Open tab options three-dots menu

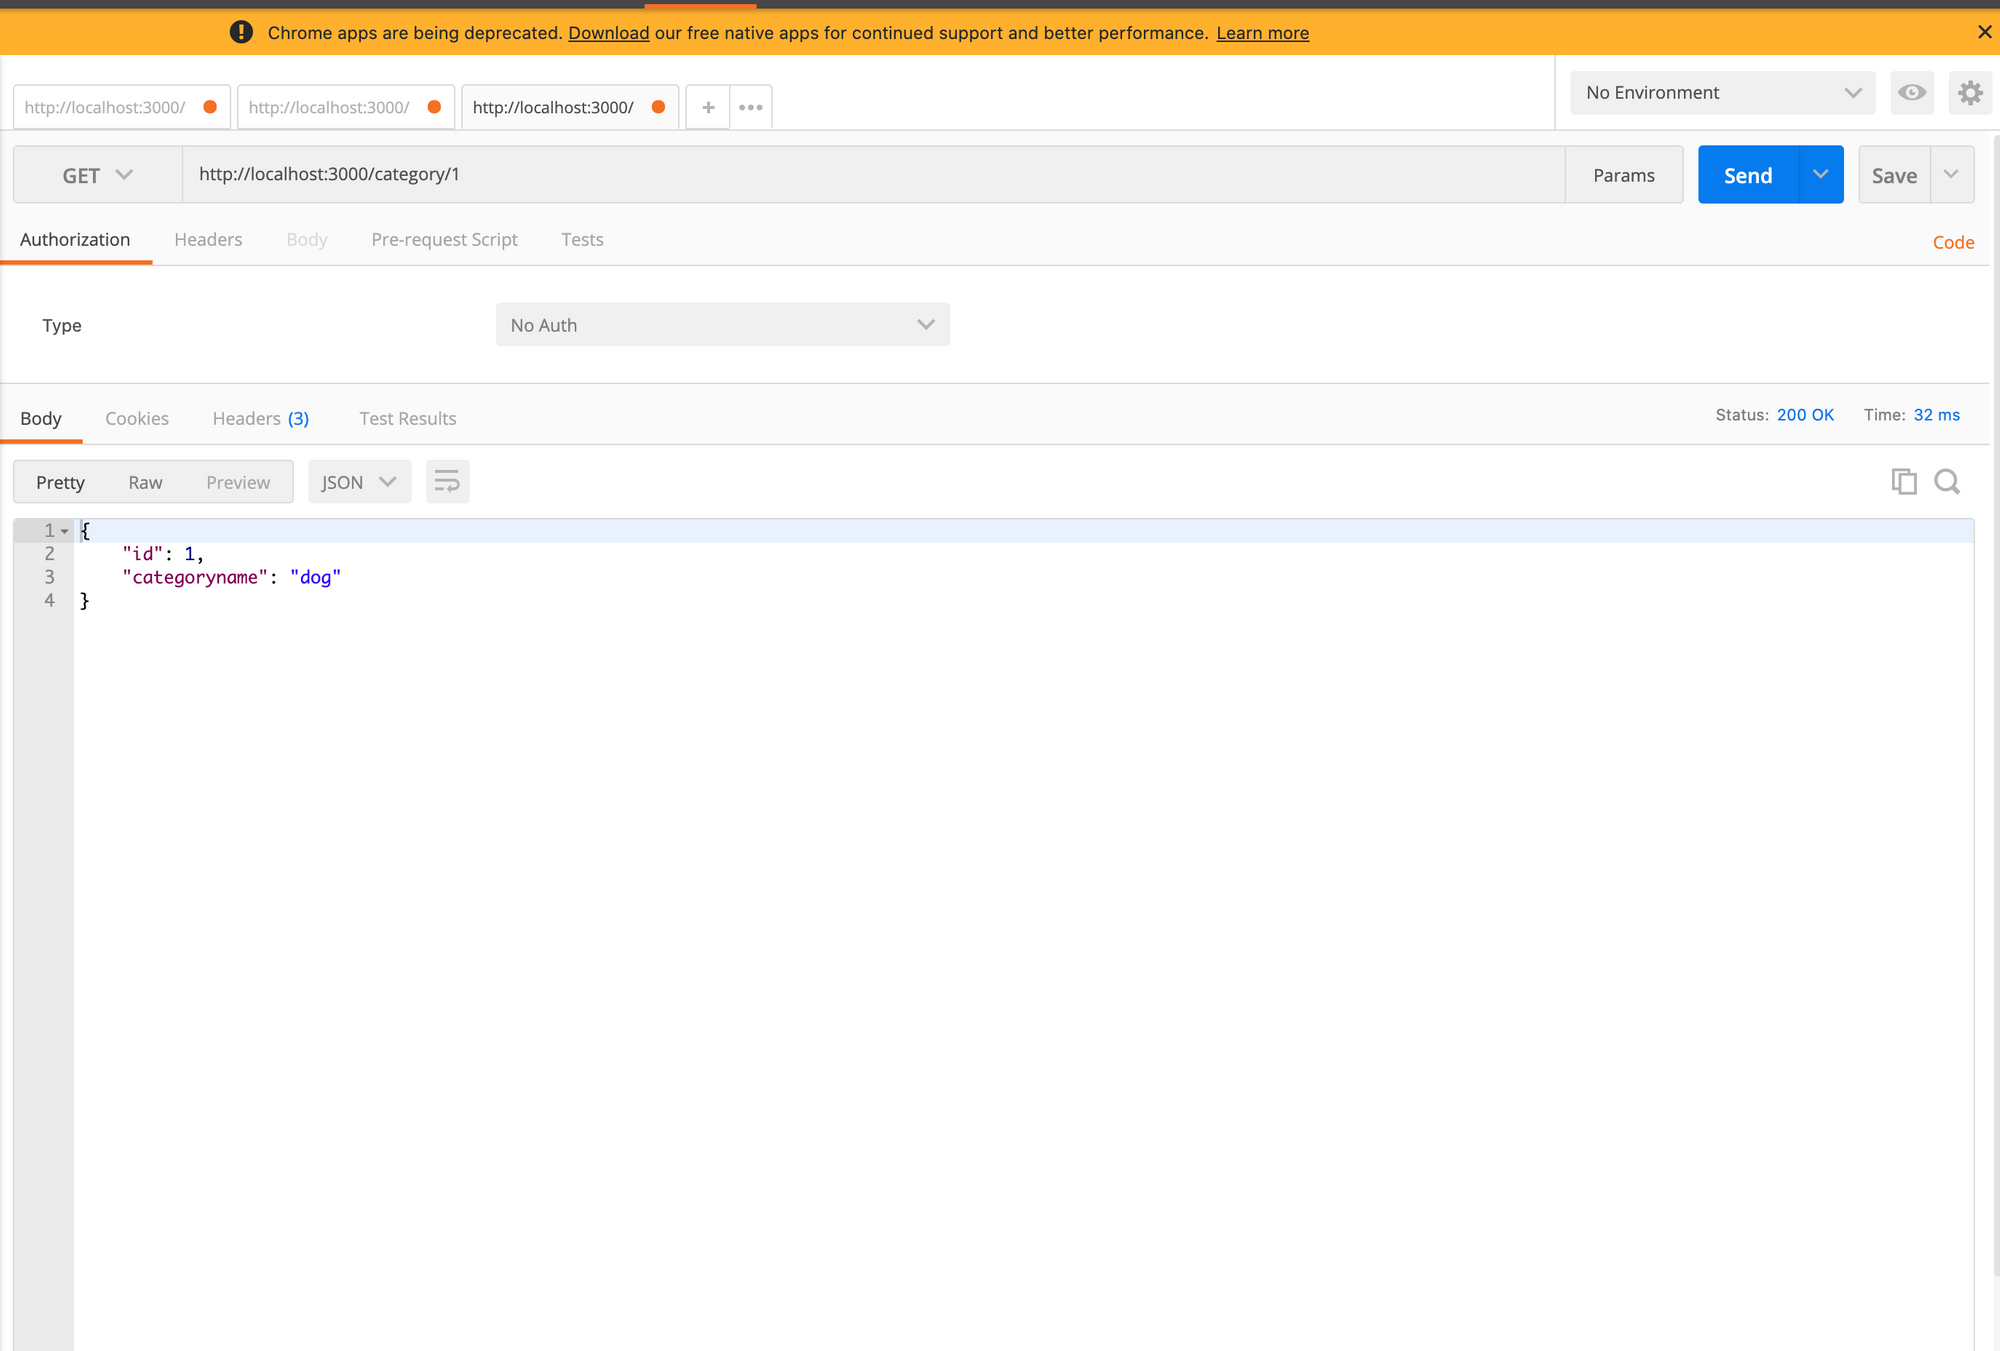(x=750, y=107)
